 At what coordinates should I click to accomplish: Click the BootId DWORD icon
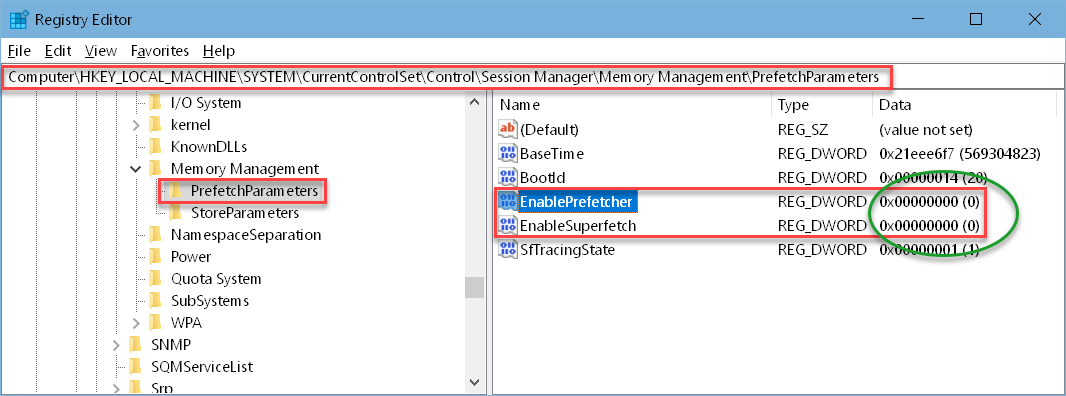(x=508, y=178)
